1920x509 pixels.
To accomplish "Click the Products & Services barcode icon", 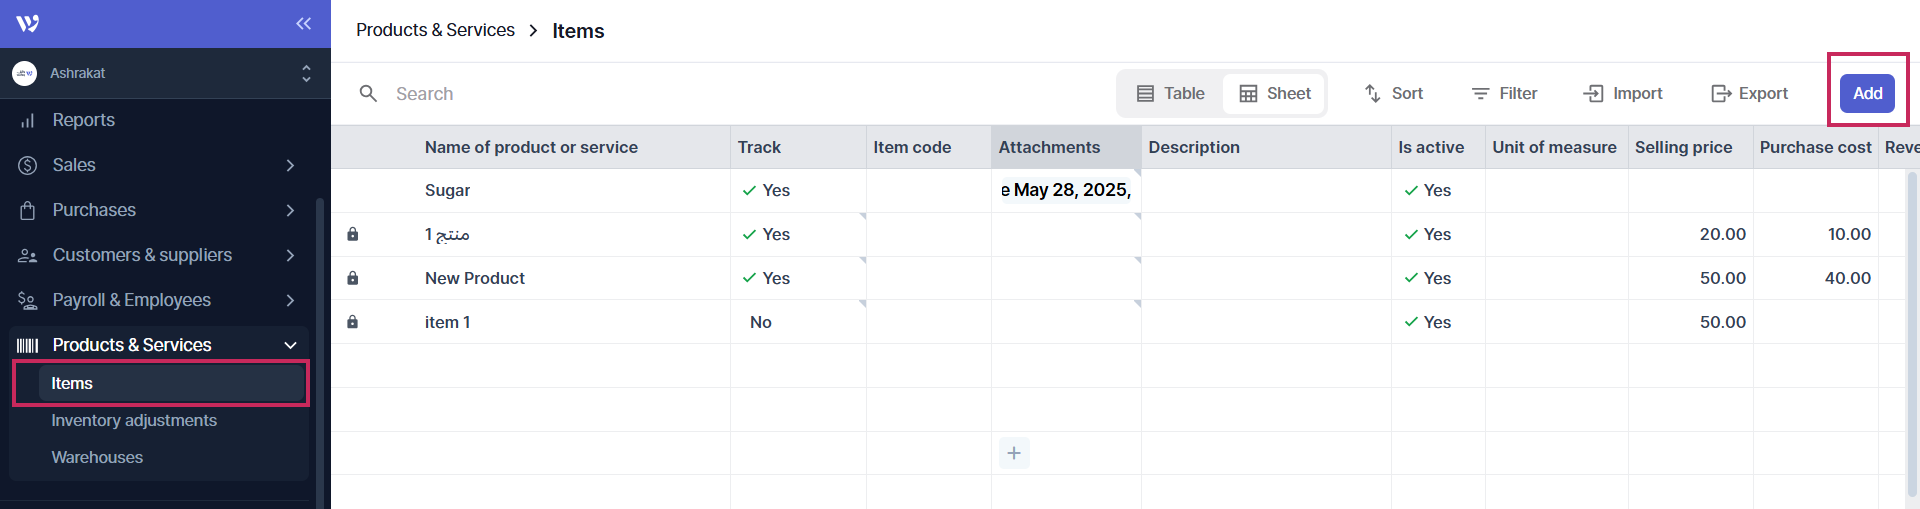I will tap(28, 345).
